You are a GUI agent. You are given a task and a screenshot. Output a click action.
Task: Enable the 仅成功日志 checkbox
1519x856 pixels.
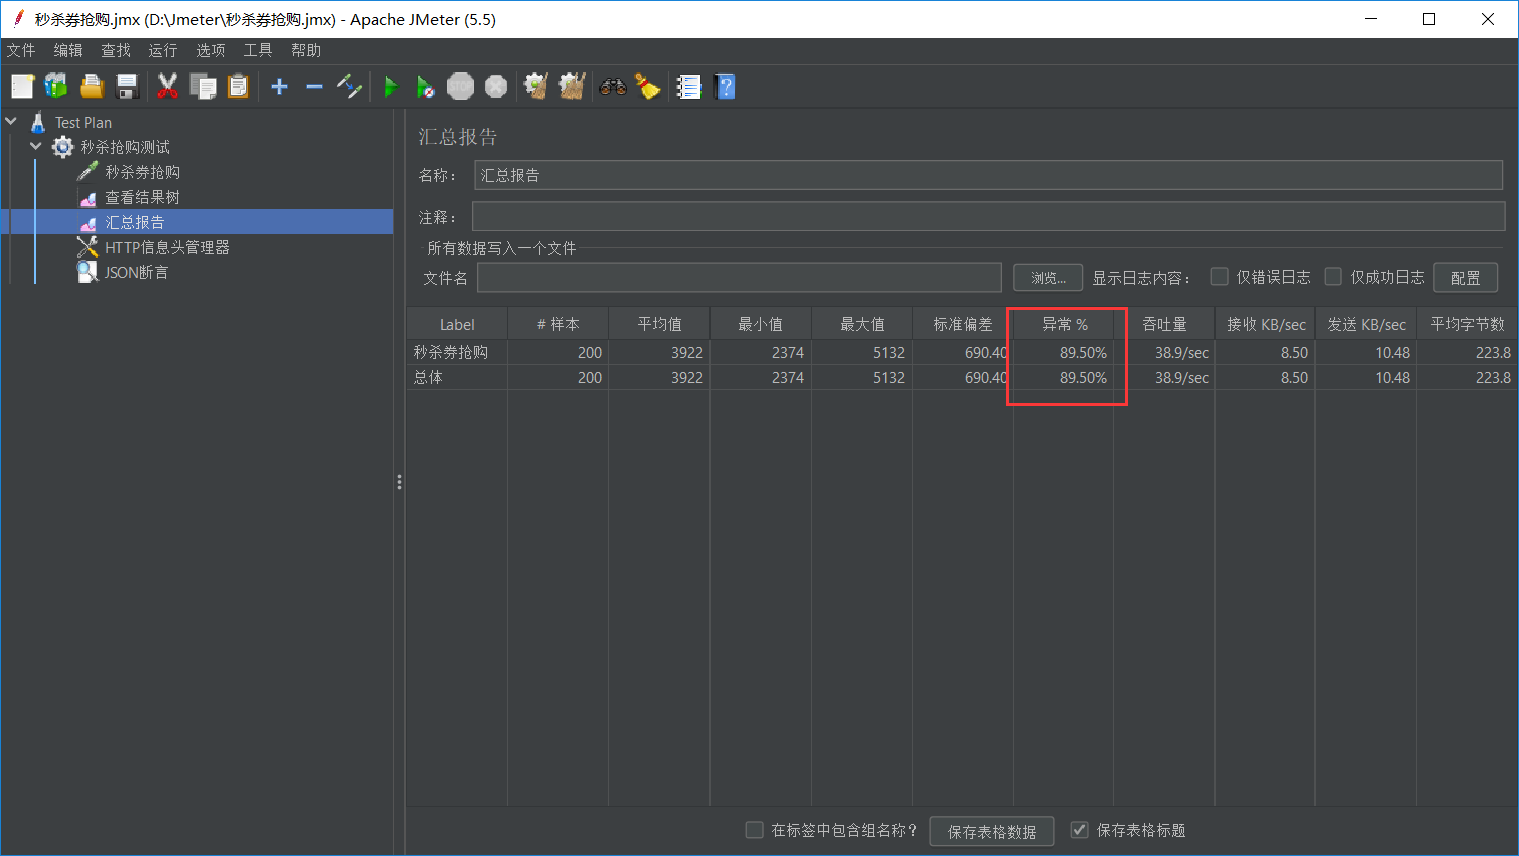tap(1333, 277)
